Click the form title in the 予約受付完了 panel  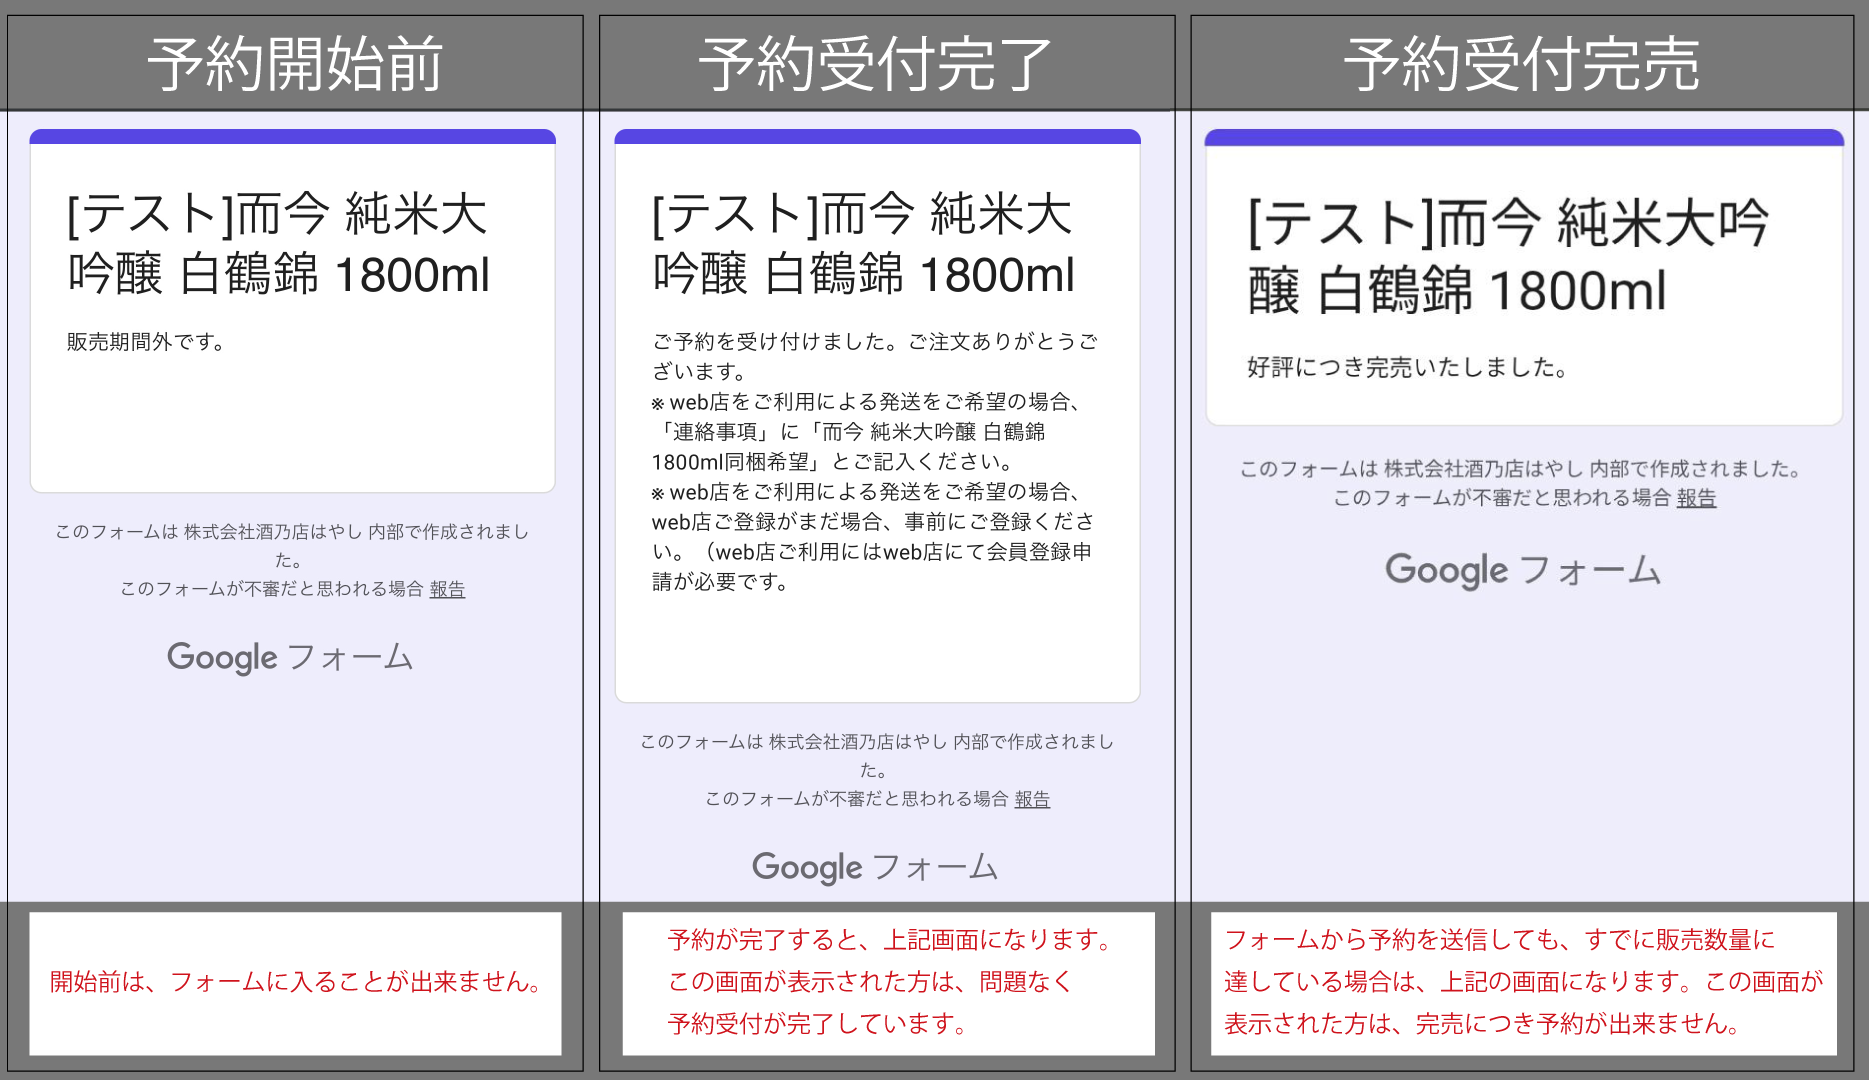[x=863, y=244]
